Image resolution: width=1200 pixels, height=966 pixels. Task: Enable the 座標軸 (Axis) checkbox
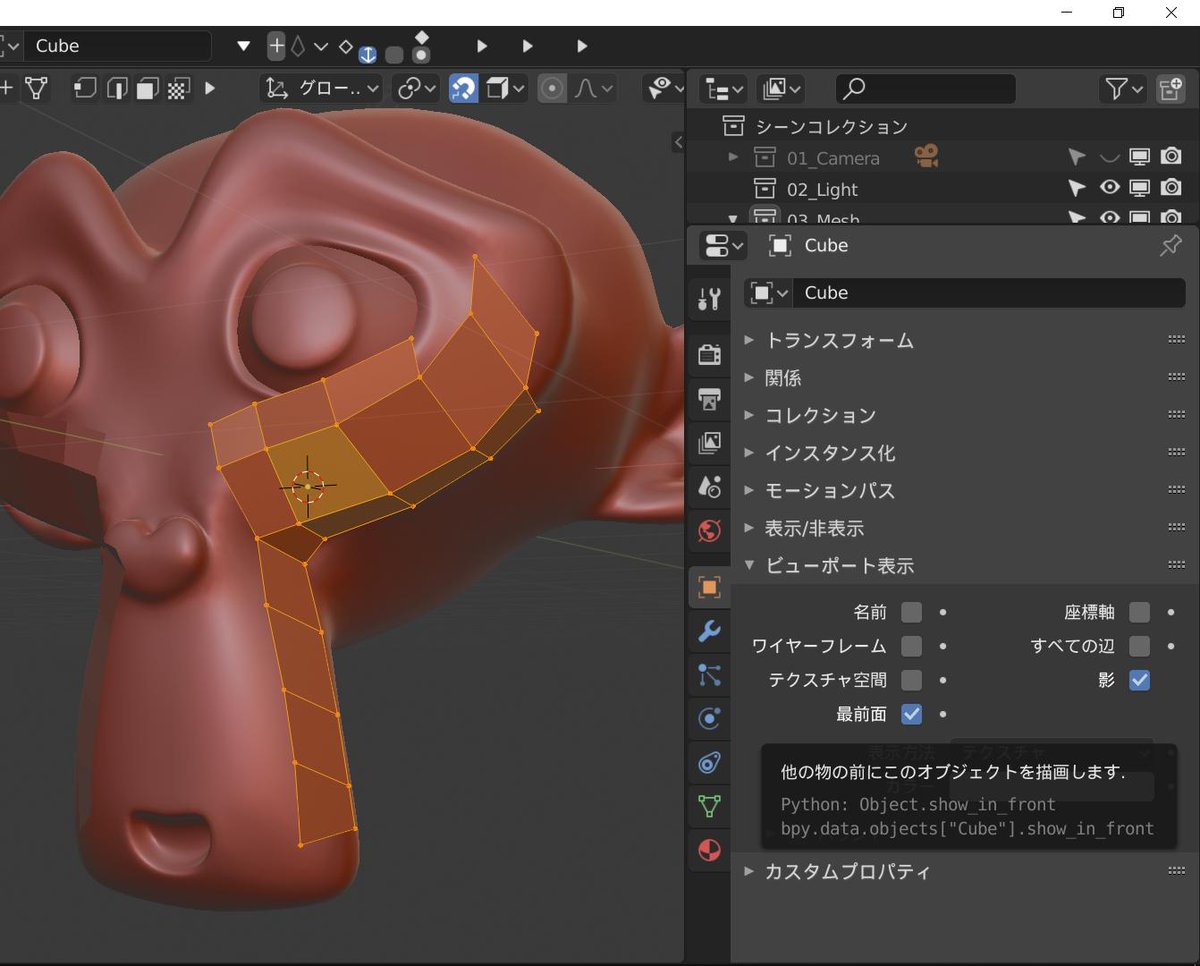pyautogui.click(x=1139, y=612)
